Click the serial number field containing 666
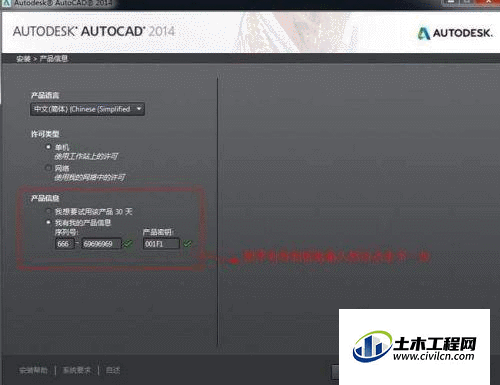The image size is (500, 385). pos(65,244)
